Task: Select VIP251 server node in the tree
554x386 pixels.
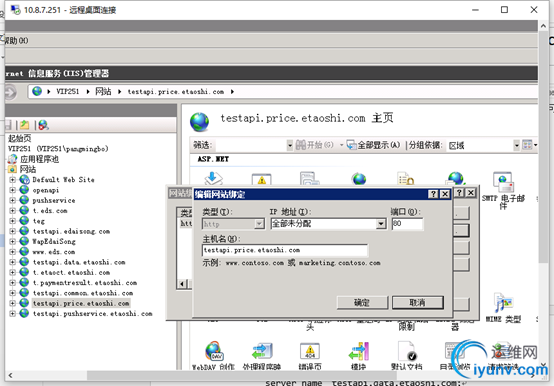Action: (x=58, y=149)
